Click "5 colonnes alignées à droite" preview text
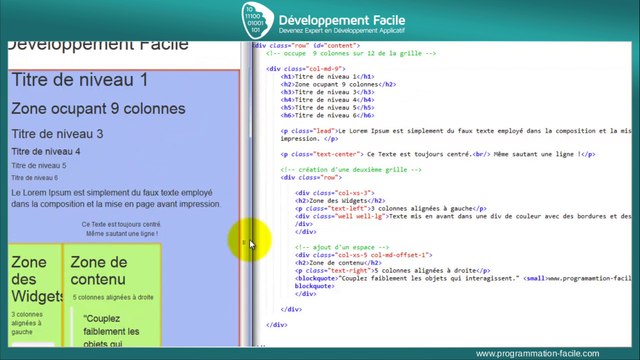The width and height of the screenshot is (640, 360). pyautogui.click(x=113, y=297)
